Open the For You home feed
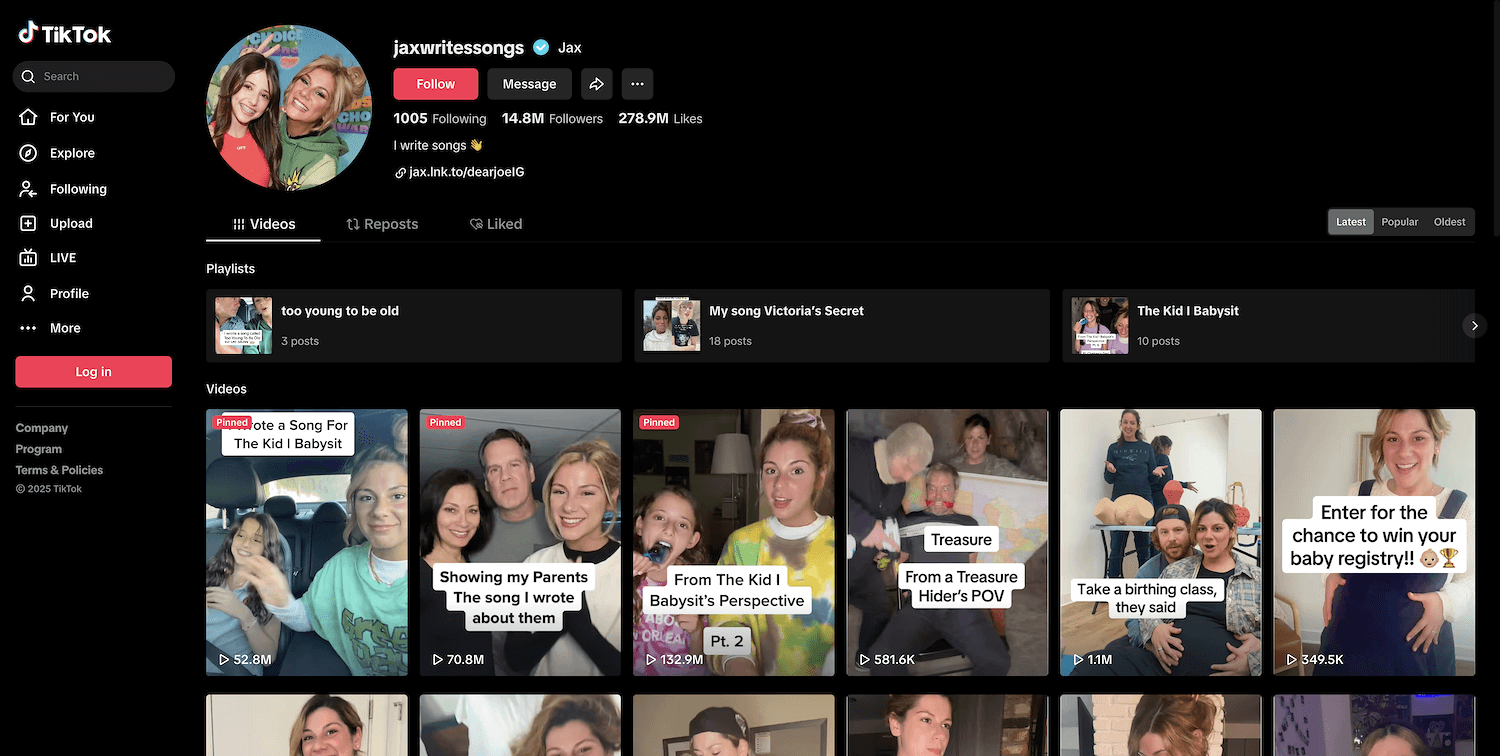Image resolution: width=1500 pixels, height=756 pixels. 71,117
